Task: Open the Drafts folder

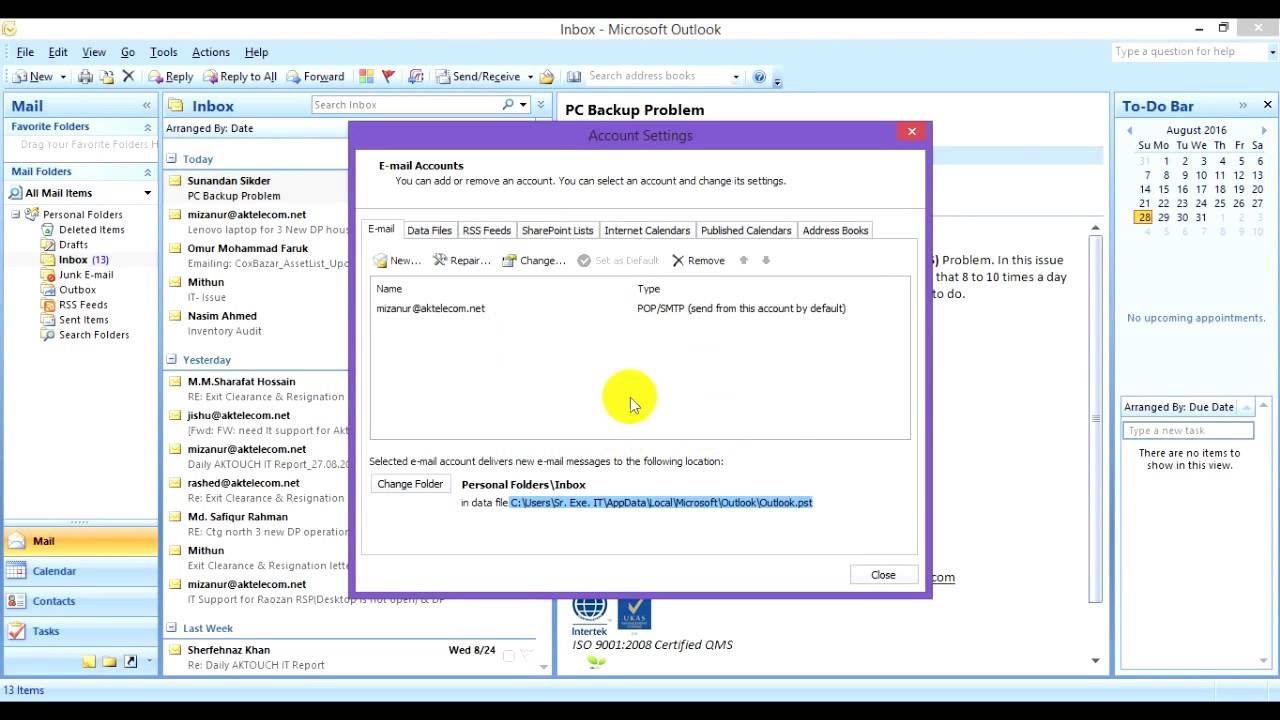Action: coord(73,245)
